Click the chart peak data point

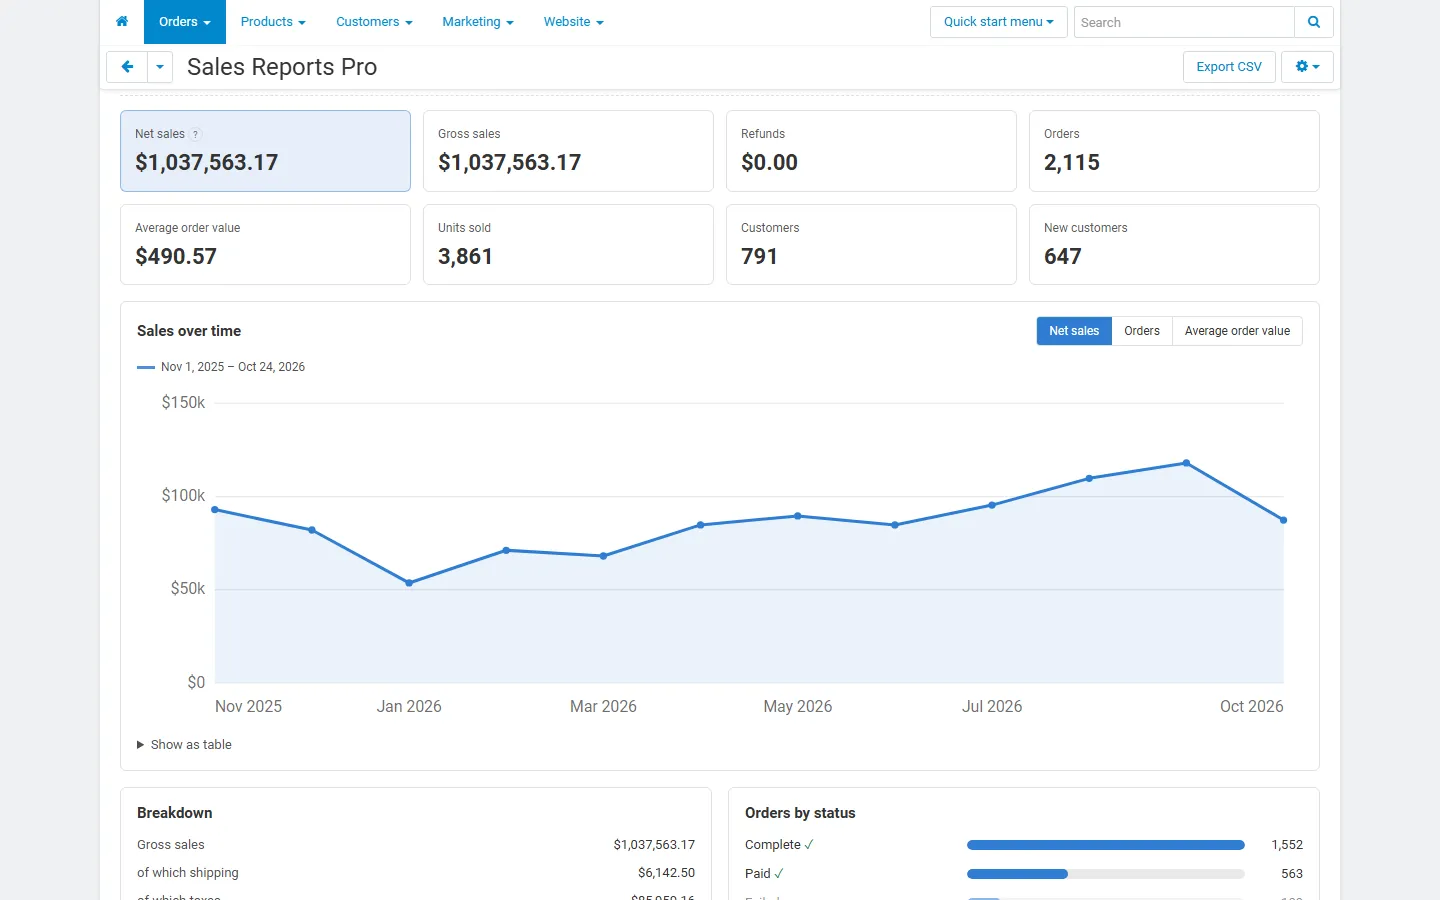(x=1186, y=463)
